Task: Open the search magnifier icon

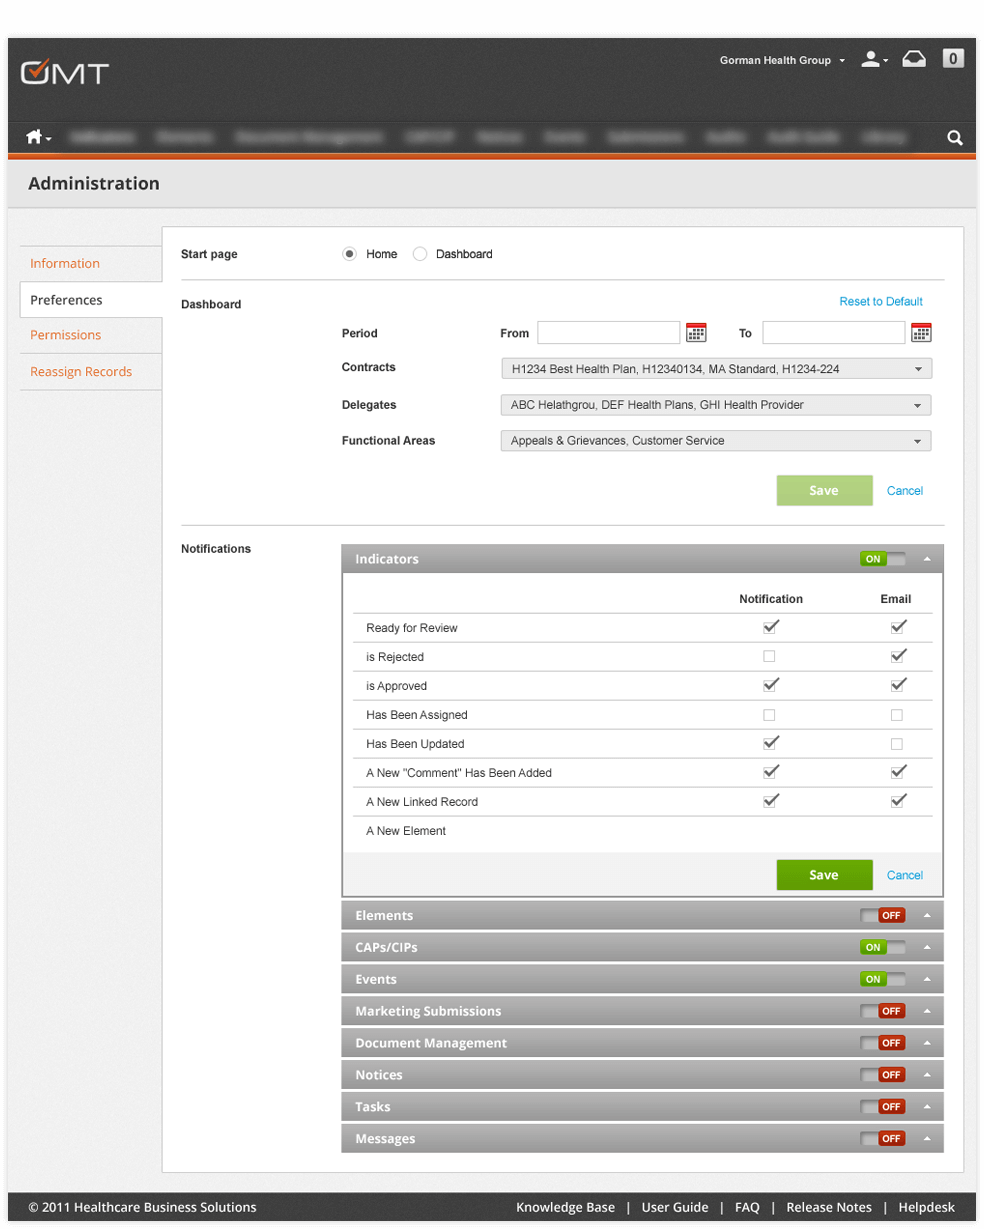Action: pos(955,138)
